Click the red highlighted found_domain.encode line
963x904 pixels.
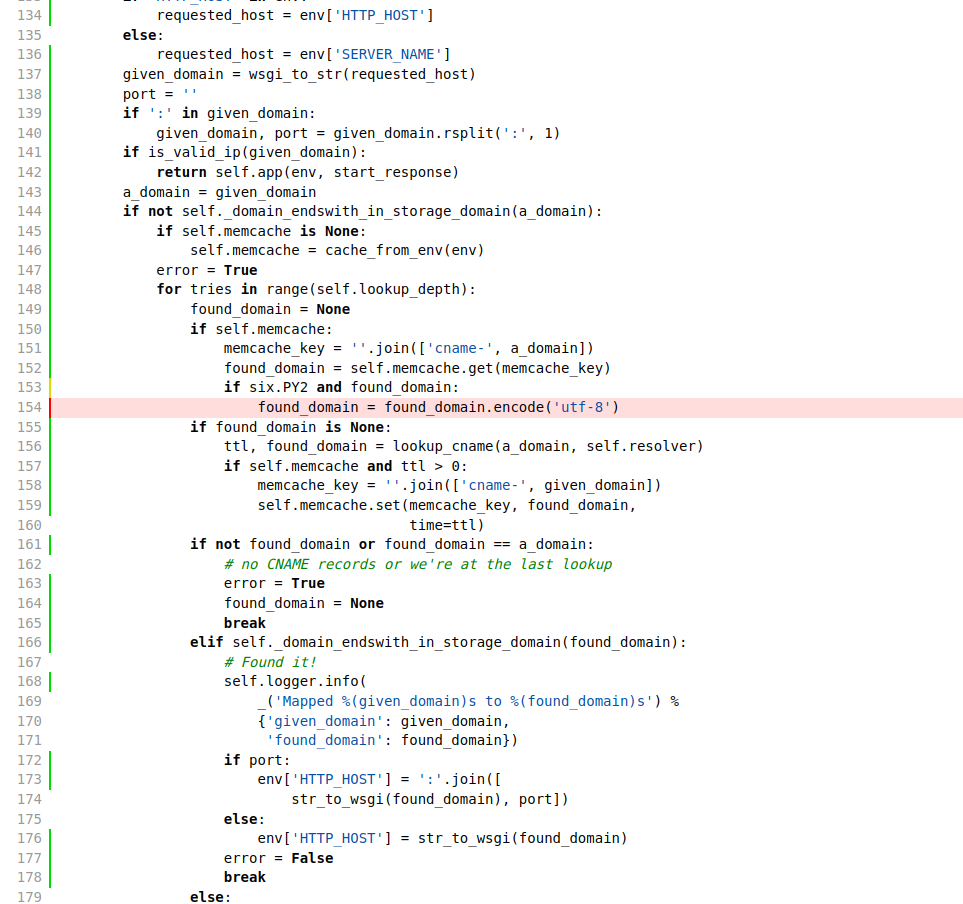pyautogui.click(x=438, y=407)
